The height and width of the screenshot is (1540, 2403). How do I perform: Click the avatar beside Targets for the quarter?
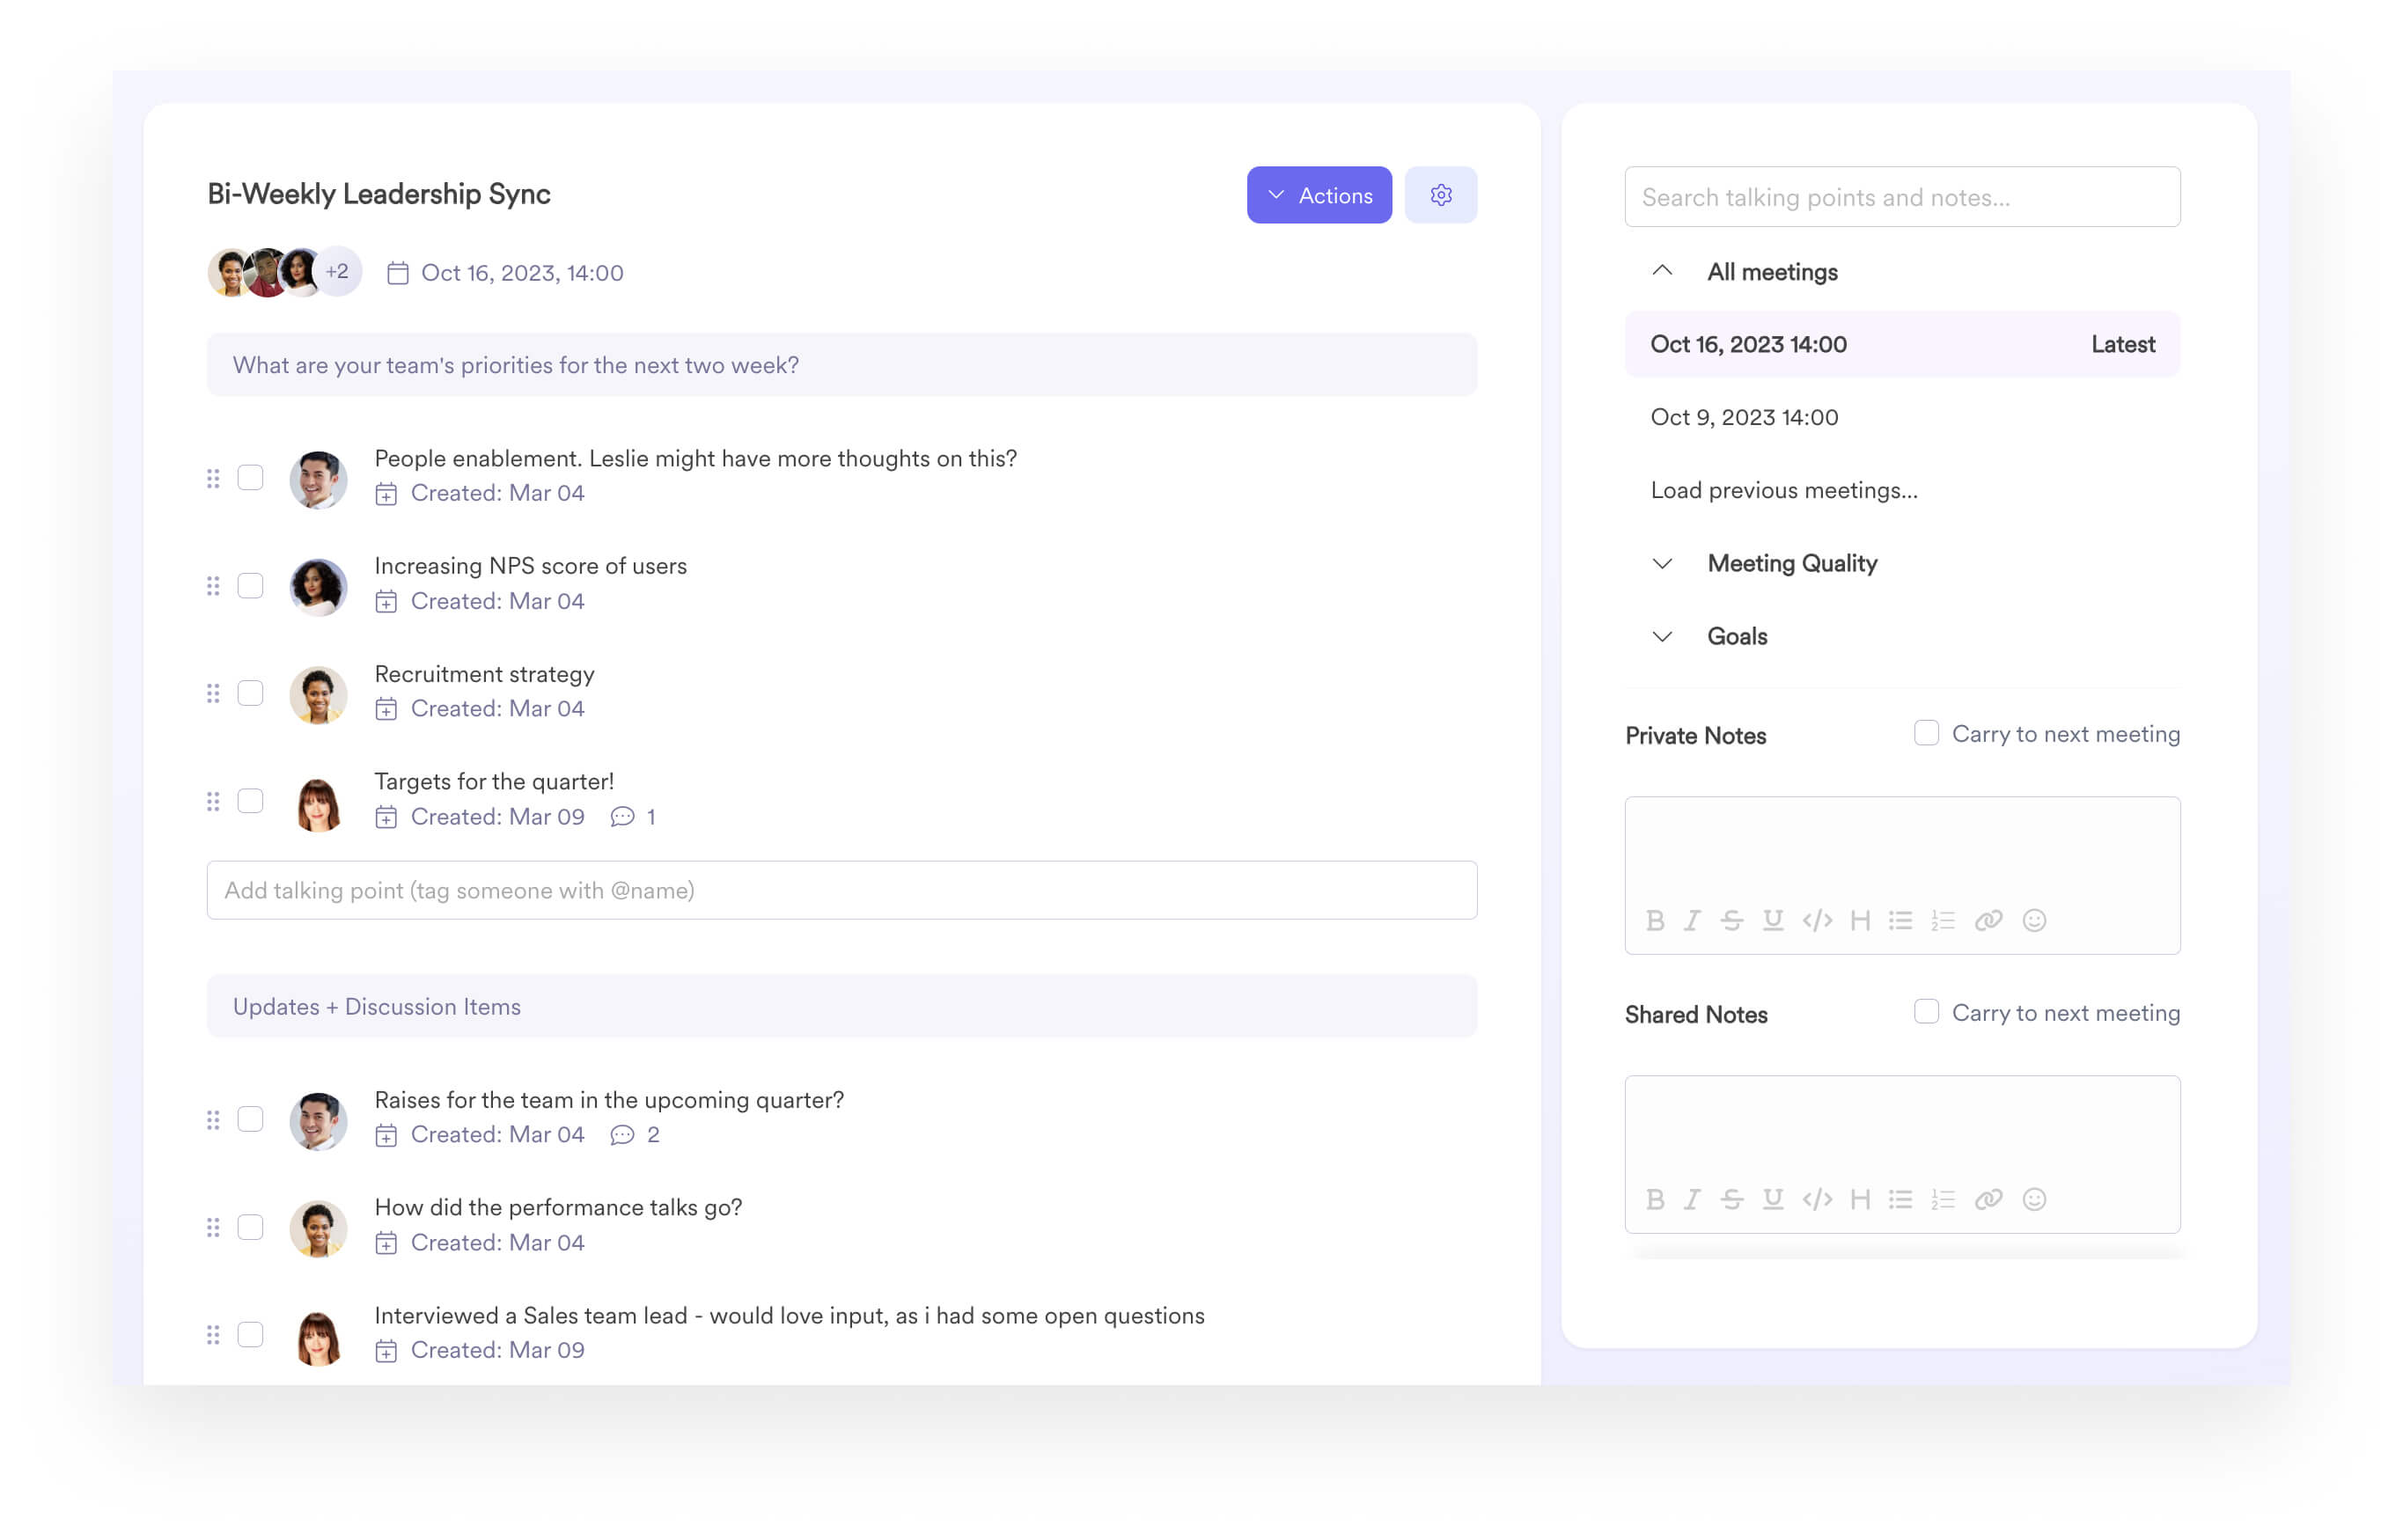(x=318, y=803)
